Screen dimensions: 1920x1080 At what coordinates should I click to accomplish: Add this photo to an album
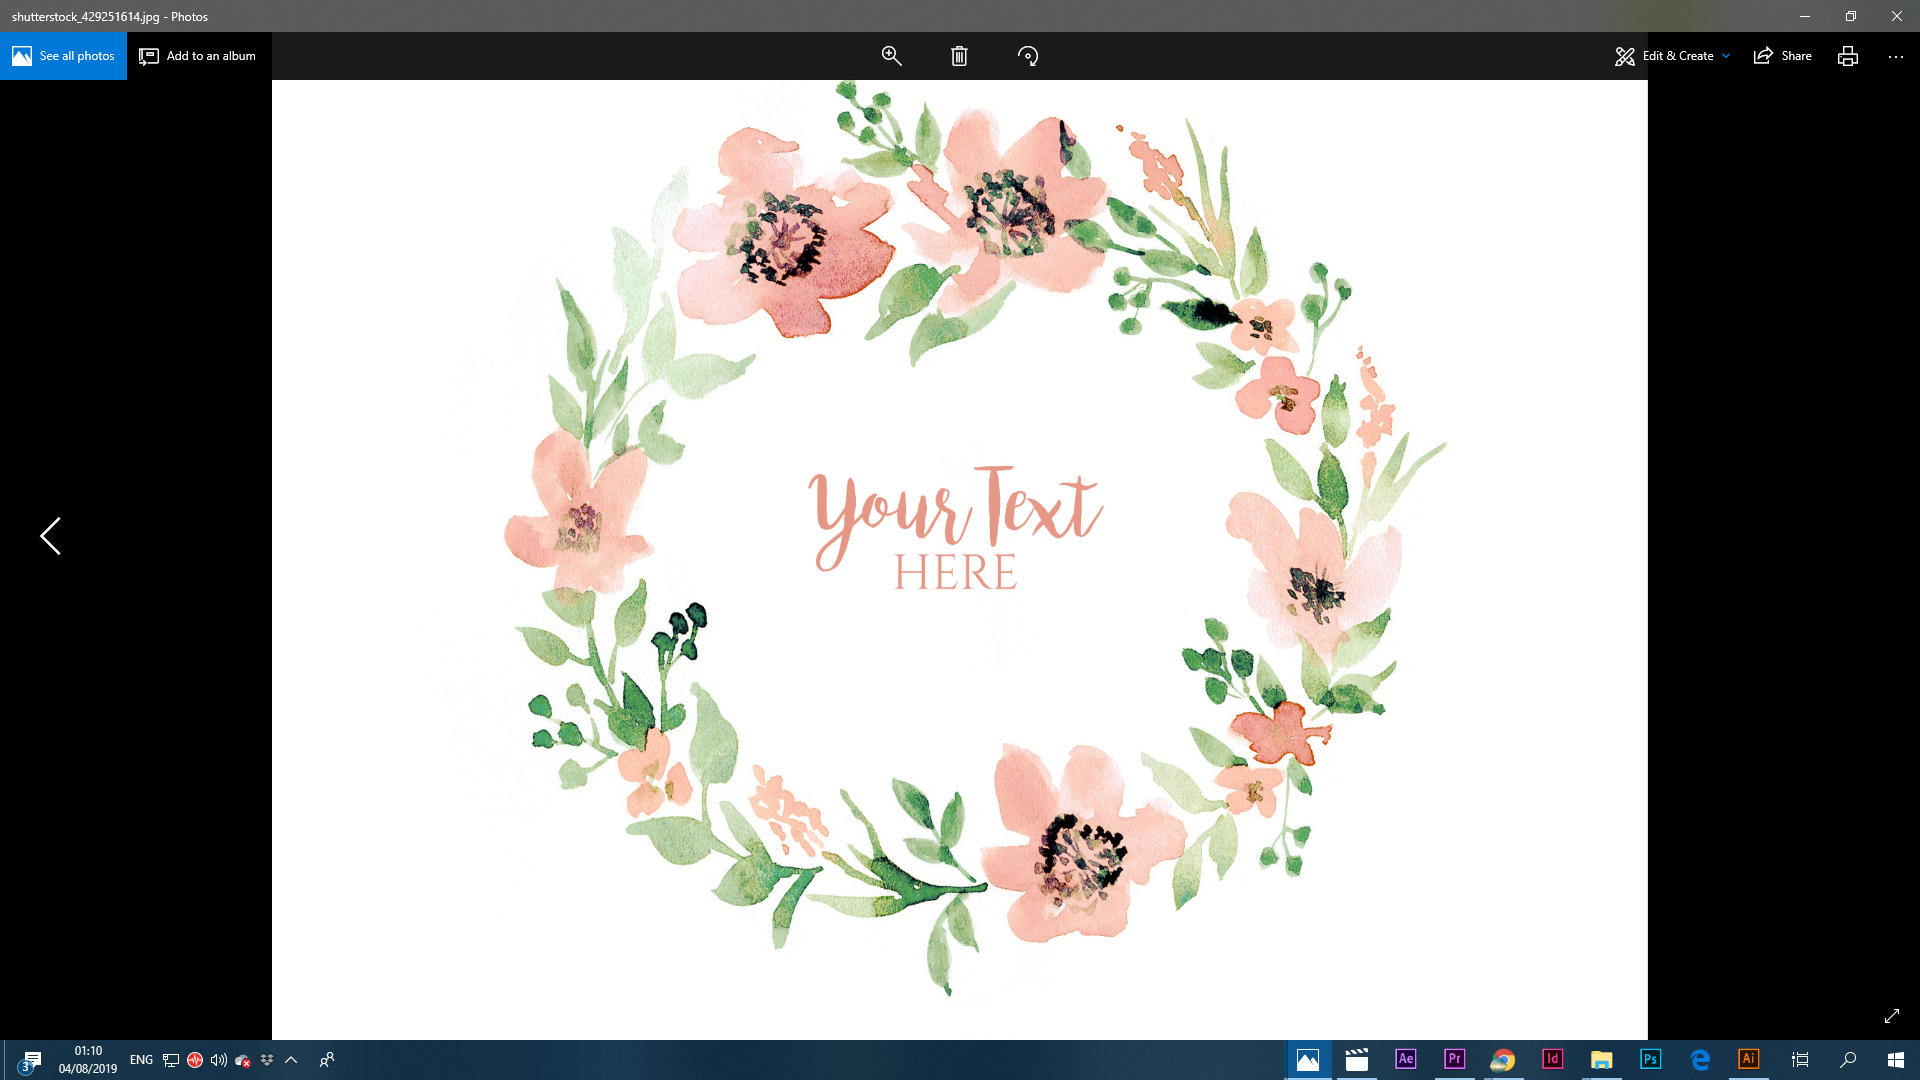pyautogui.click(x=197, y=56)
